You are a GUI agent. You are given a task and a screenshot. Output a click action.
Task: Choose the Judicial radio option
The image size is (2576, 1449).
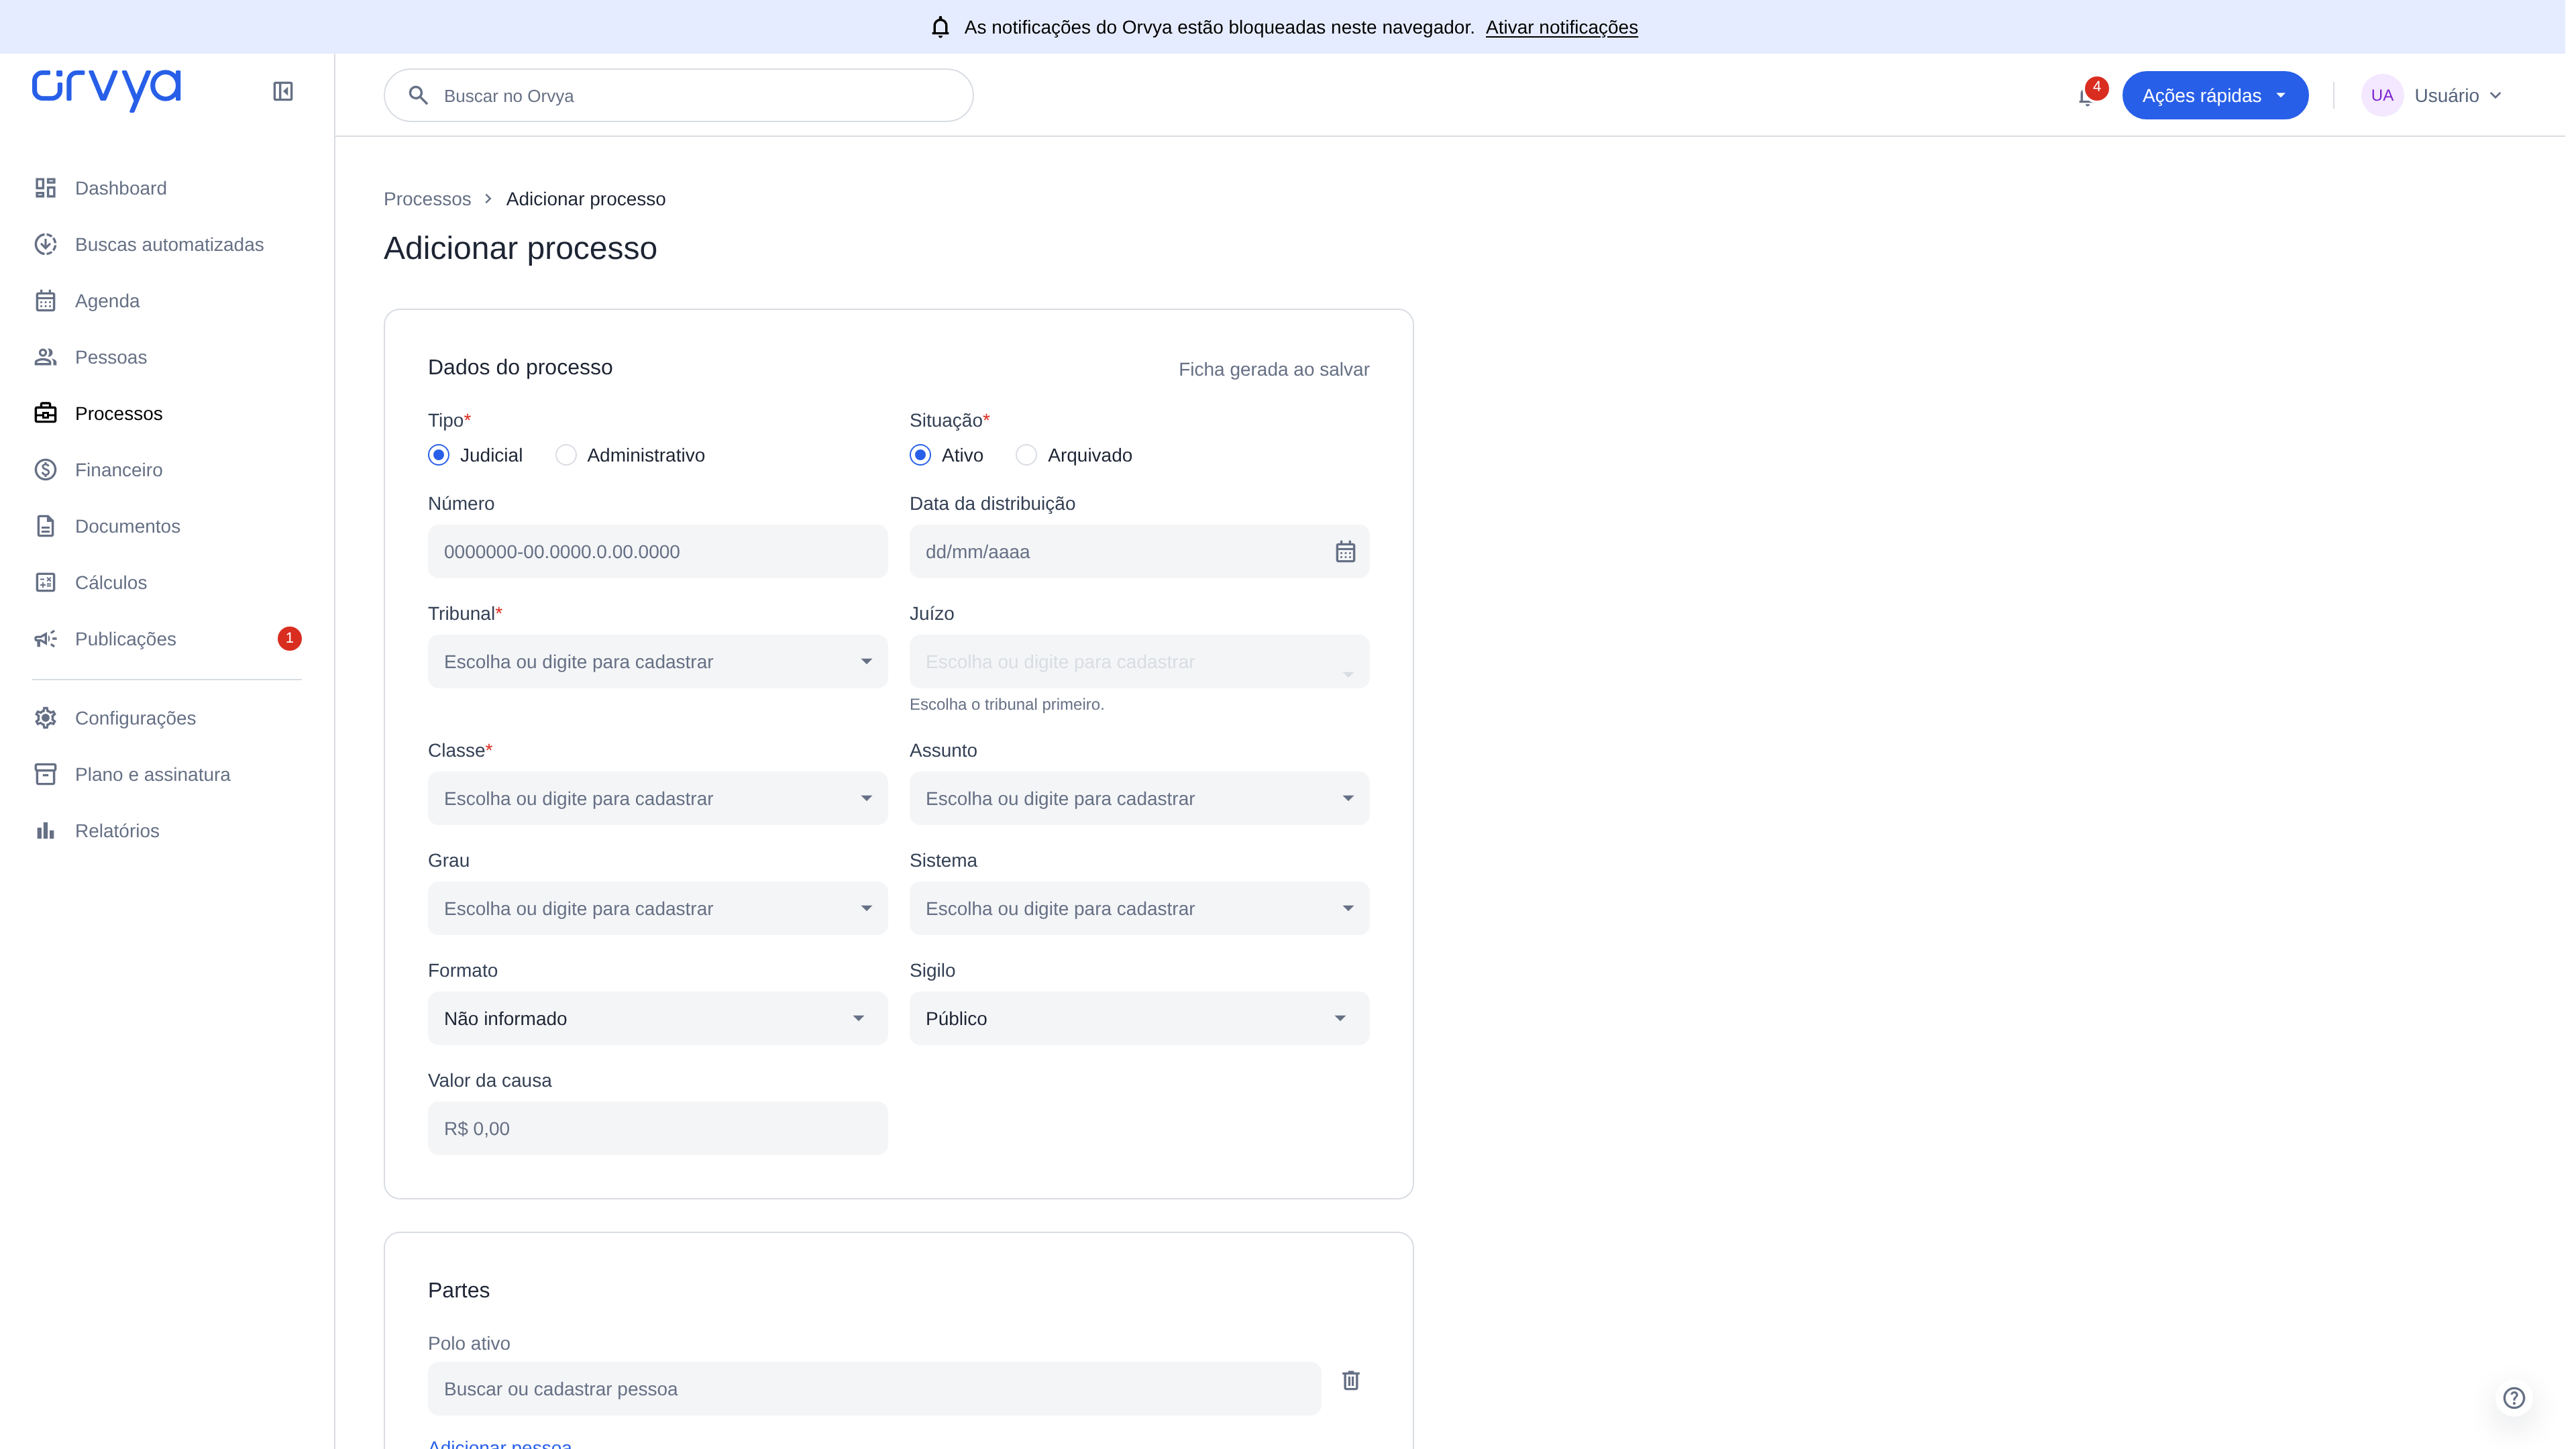pyautogui.click(x=439, y=456)
